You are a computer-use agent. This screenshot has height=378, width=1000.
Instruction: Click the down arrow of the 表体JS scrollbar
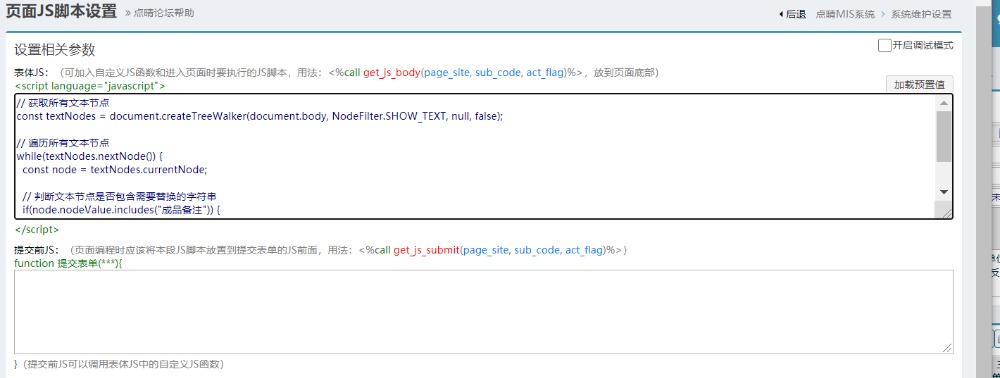click(944, 192)
